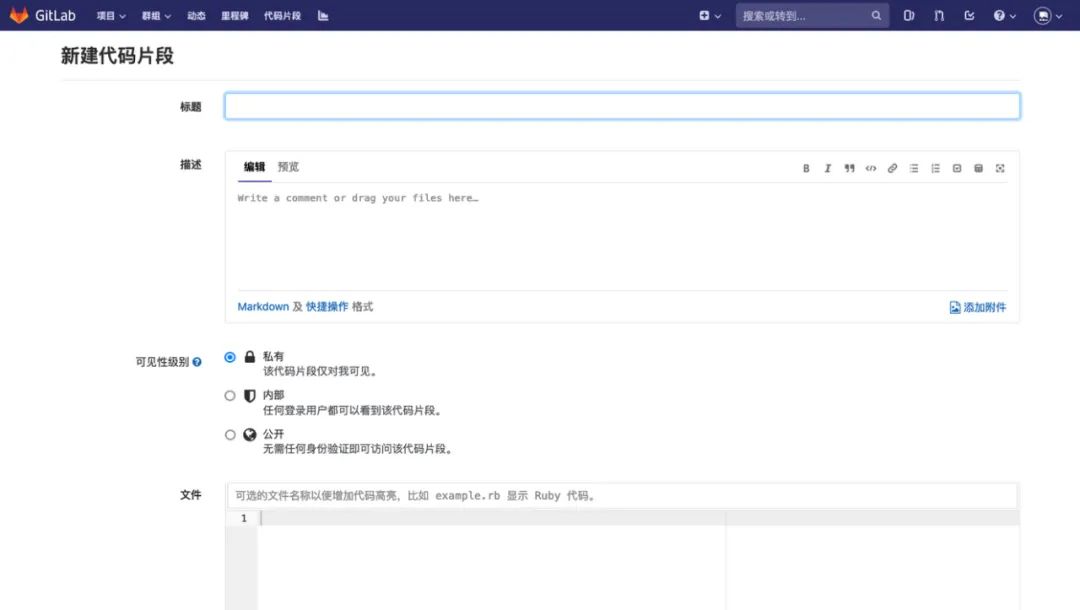Open 里程碑 in the top navigation
The height and width of the screenshot is (610, 1080).
click(234, 16)
